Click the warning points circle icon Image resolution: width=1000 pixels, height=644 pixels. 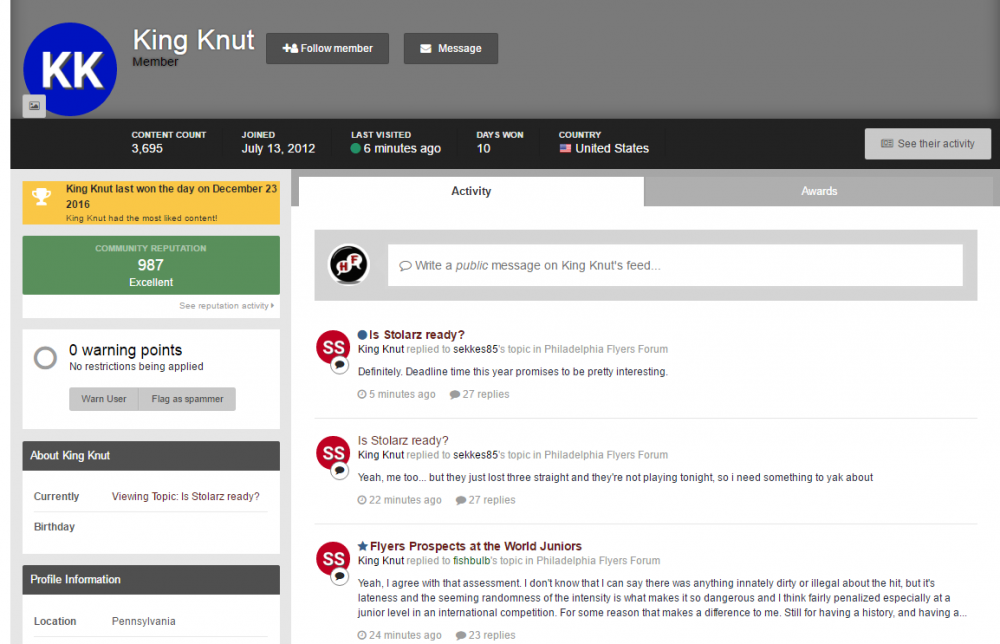click(x=45, y=357)
